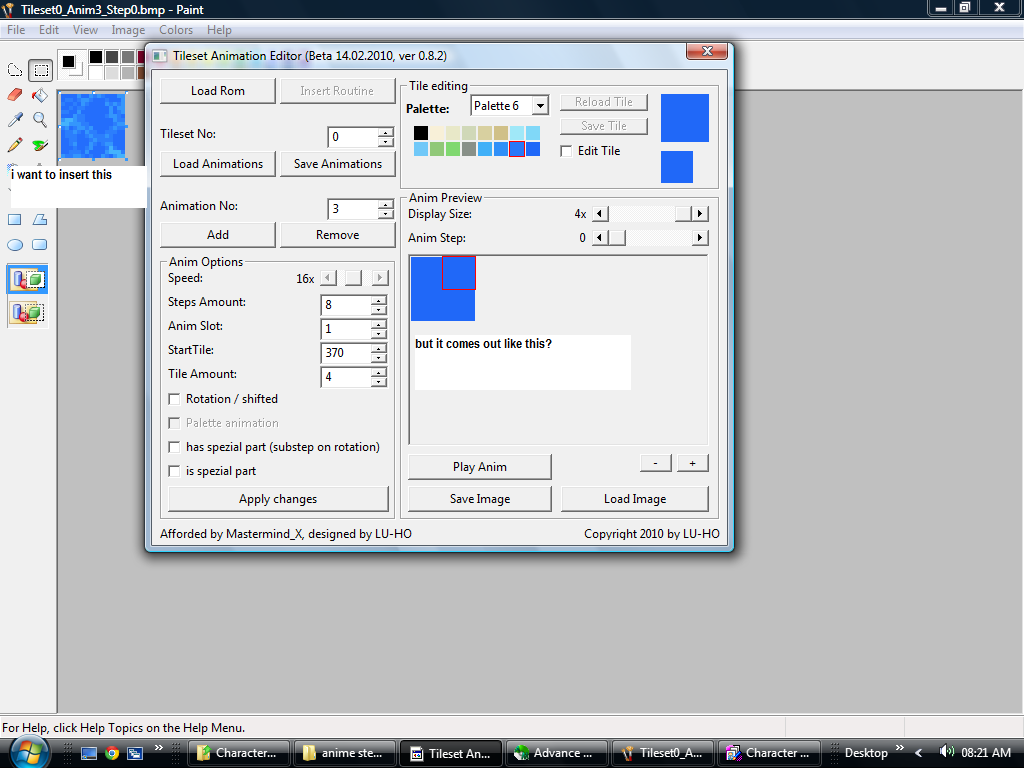Select the Fill With Color bucket tool

40,95
